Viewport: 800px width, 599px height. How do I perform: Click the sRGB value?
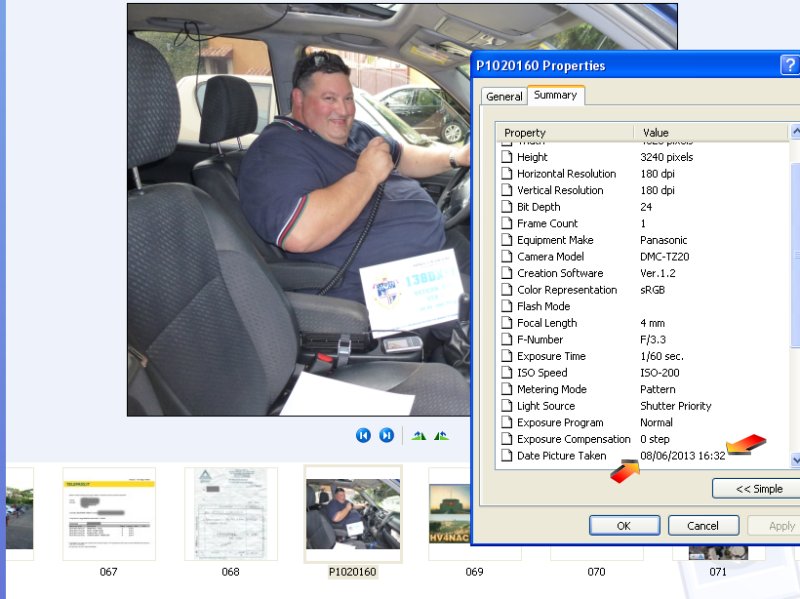click(653, 290)
